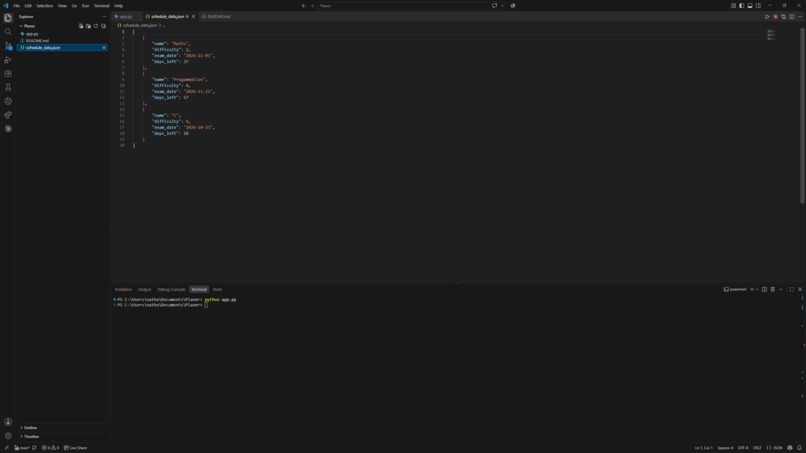This screenshot has width=806, height=453.
Task: Split the editor to the right
Action: point(792,16)
